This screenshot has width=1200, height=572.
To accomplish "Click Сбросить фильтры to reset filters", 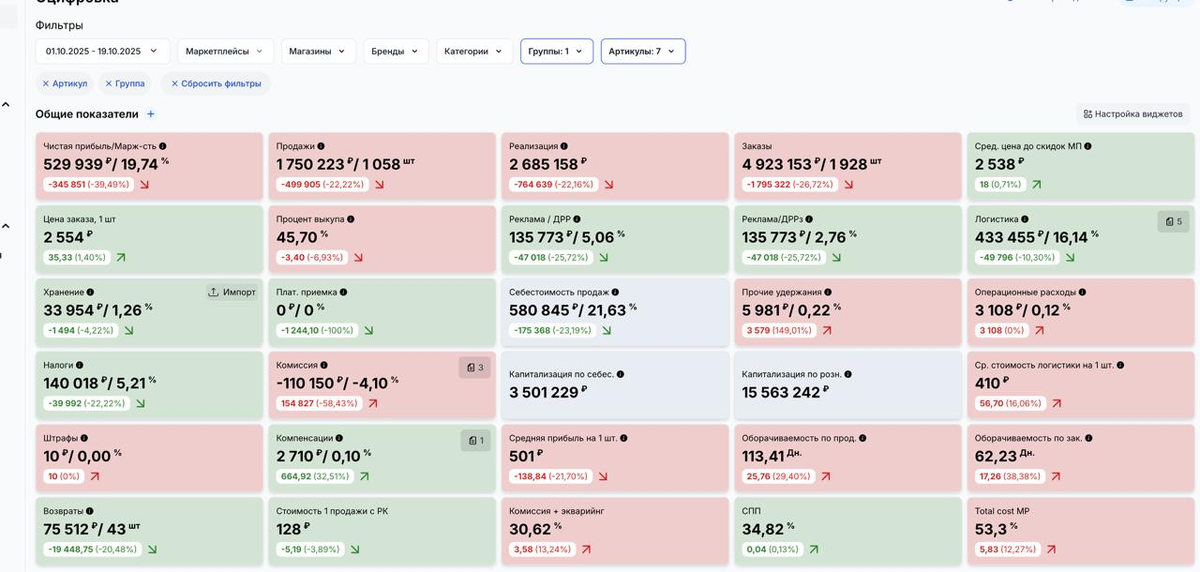I will tap(216, 84).
